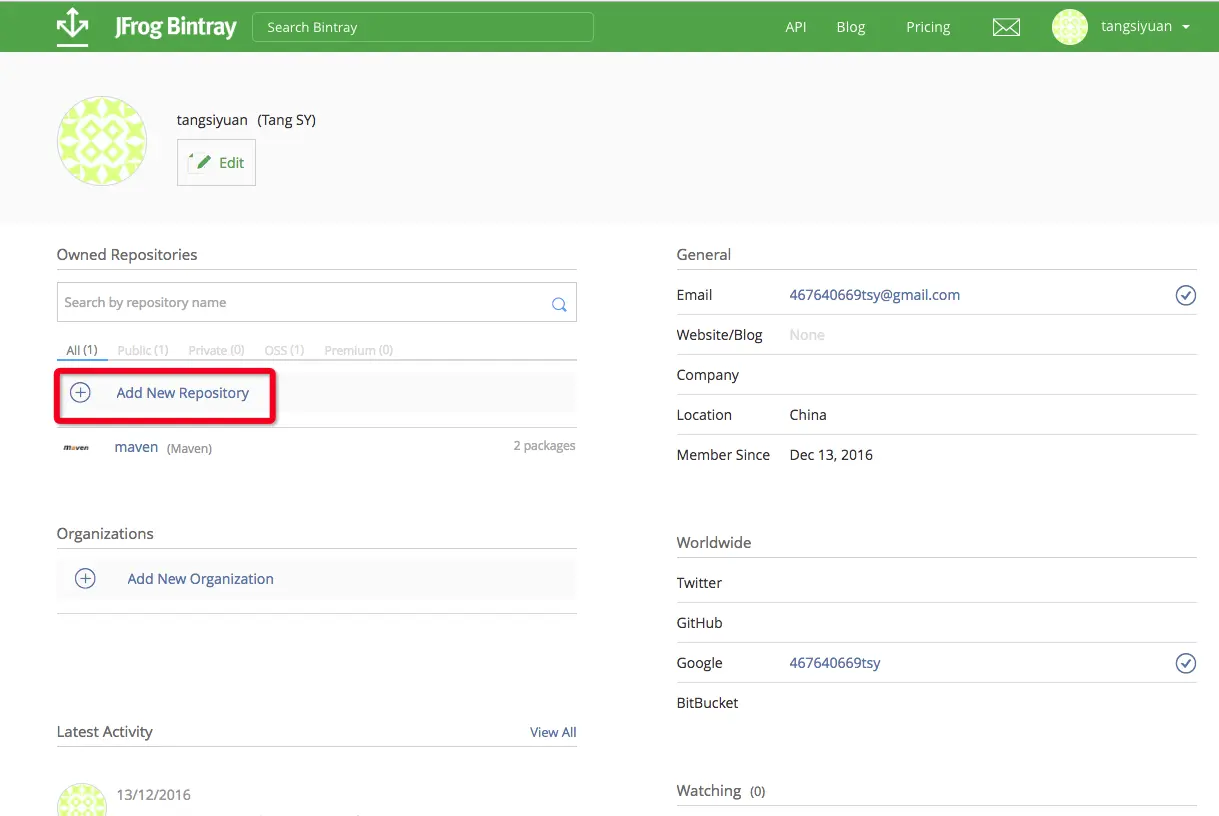Click View All latest activity link
The image size is (1219, 816).
(x=553, y=732)
